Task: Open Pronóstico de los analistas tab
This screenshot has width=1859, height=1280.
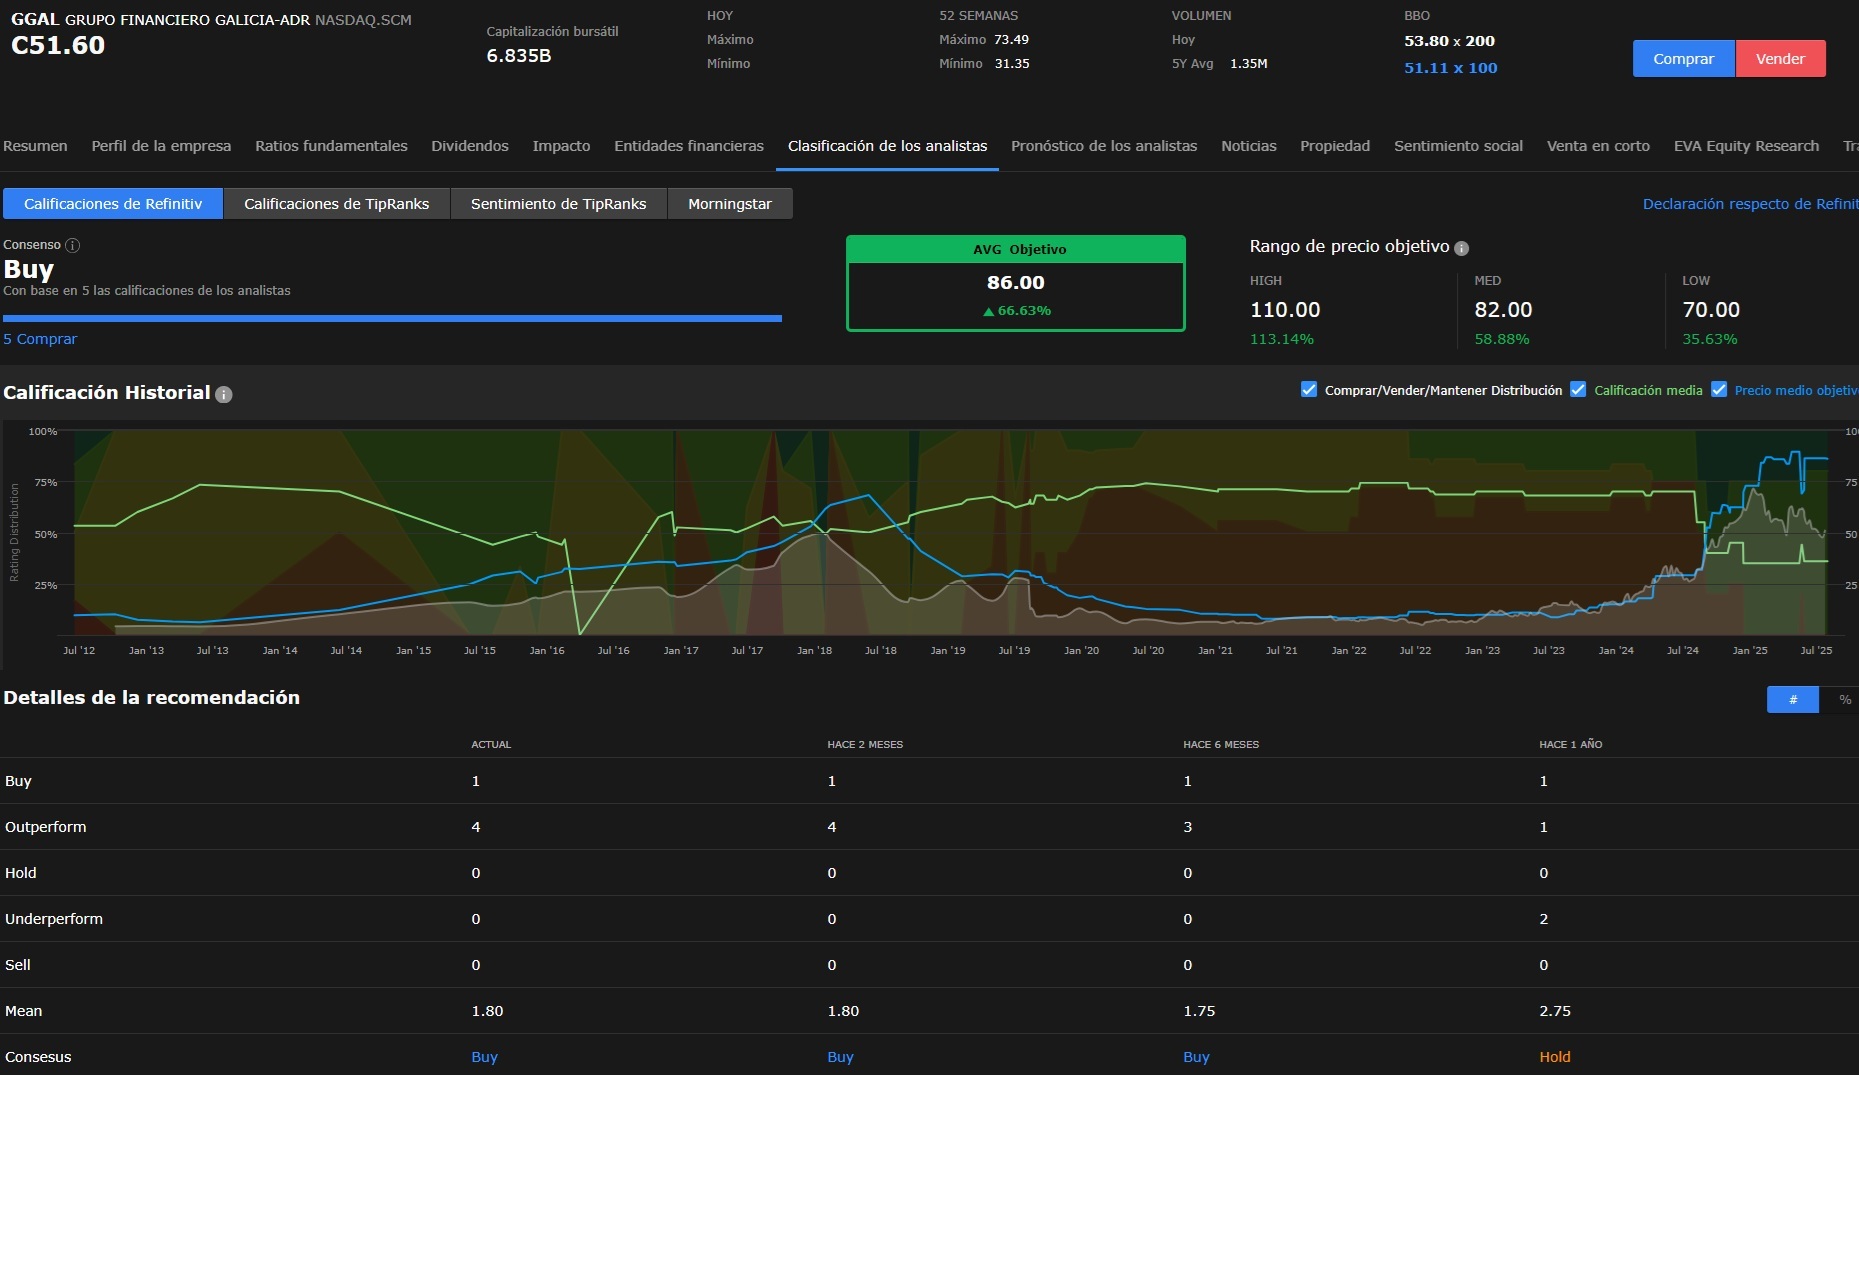Action: tap(1104, 146)
